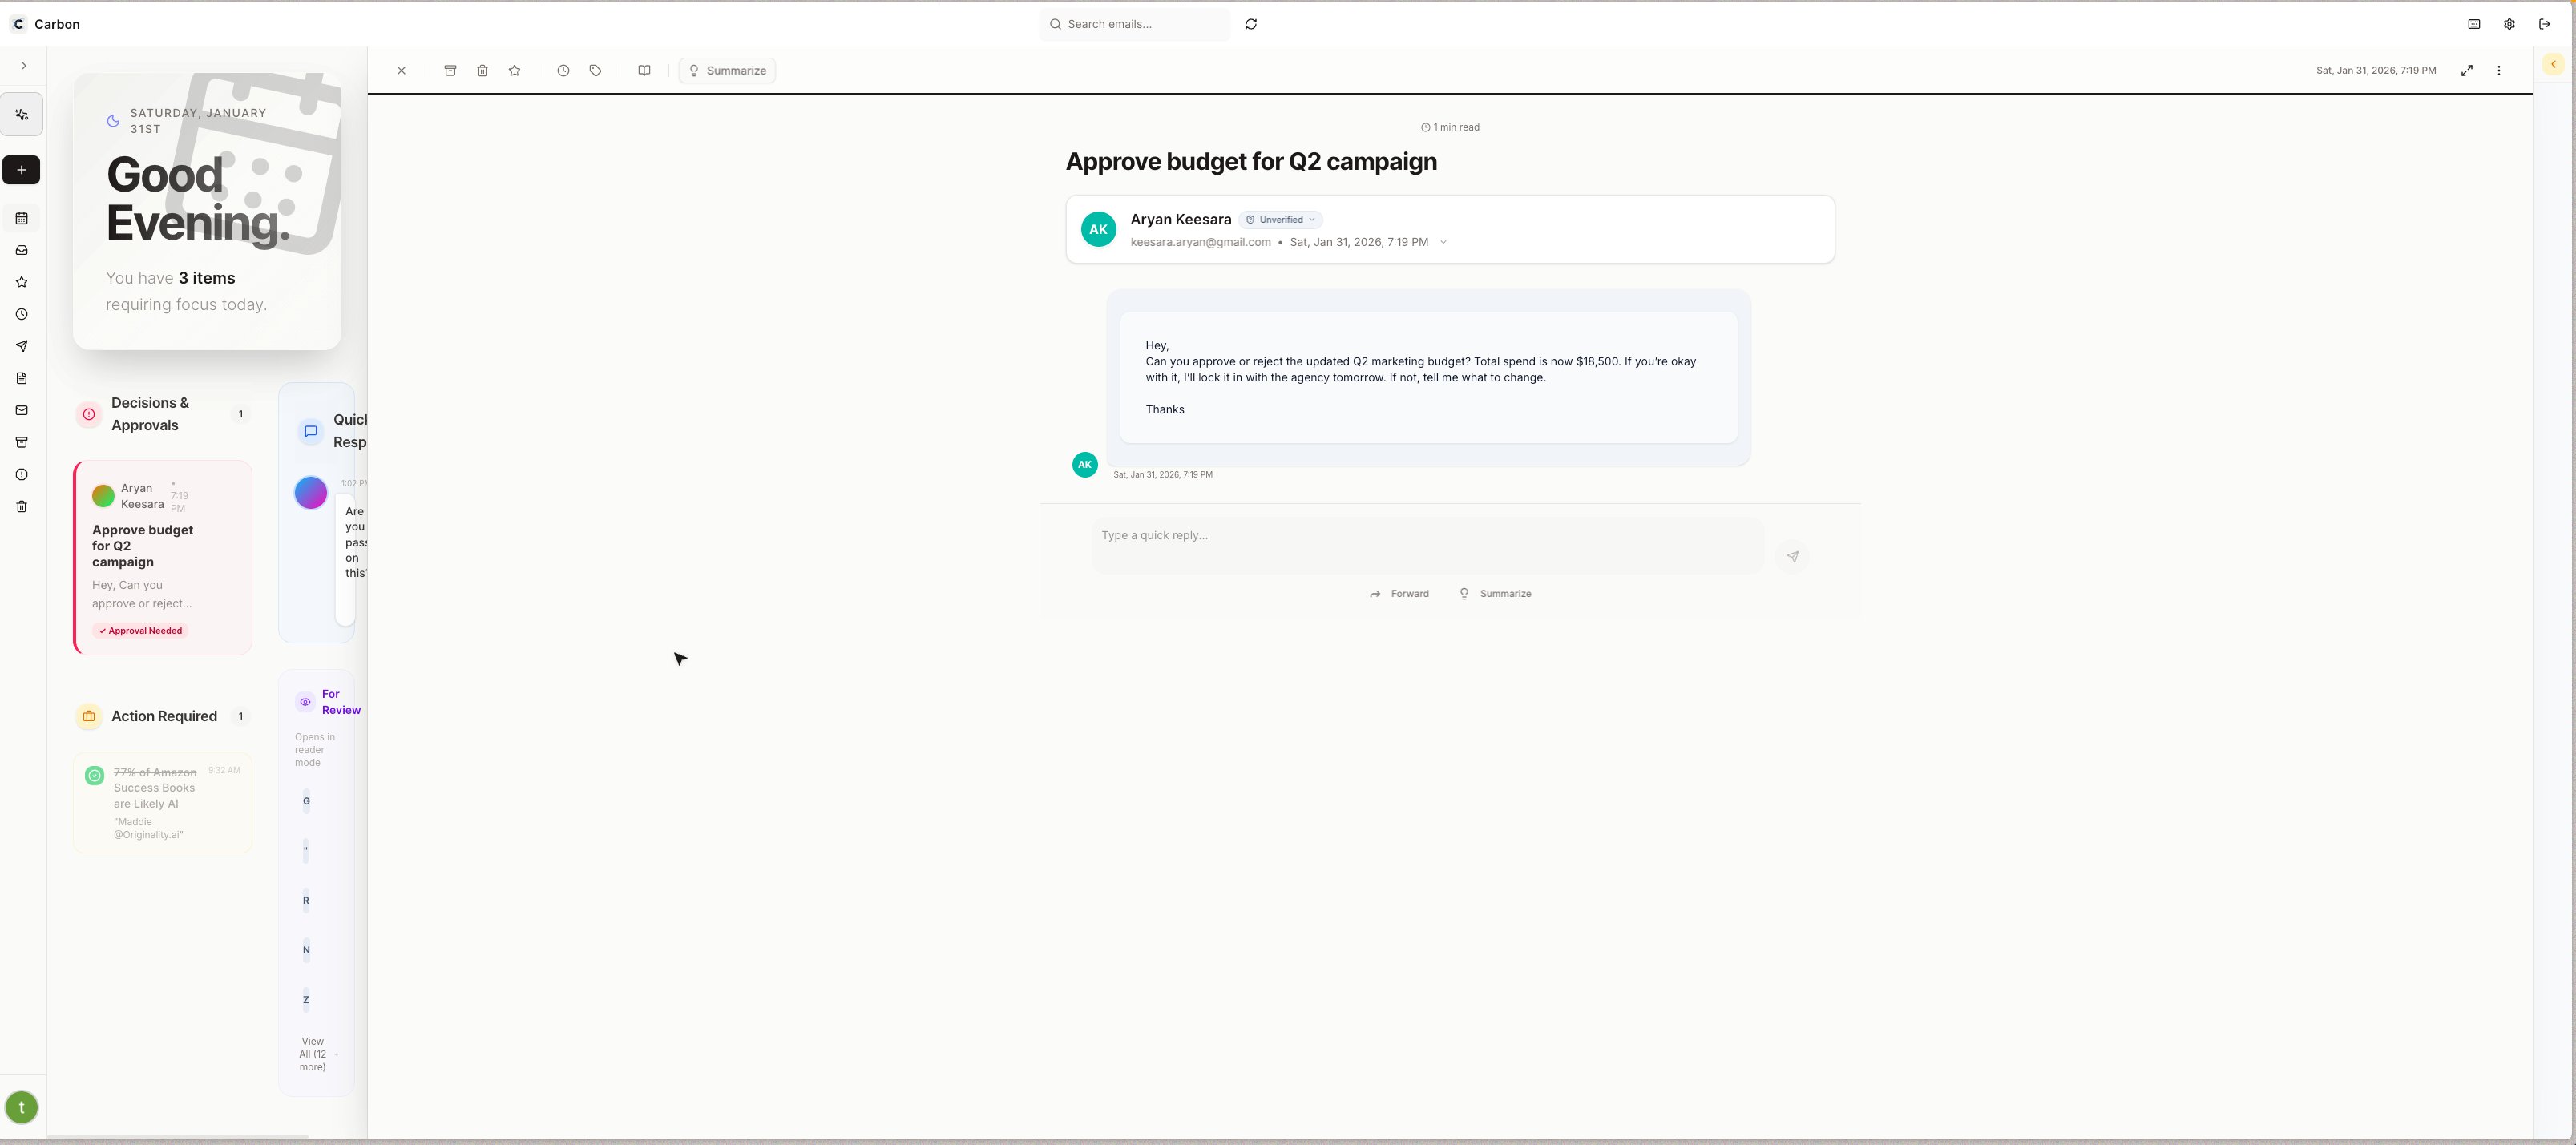
Task: Open the email in reader mode
Action: click(644, 70)
